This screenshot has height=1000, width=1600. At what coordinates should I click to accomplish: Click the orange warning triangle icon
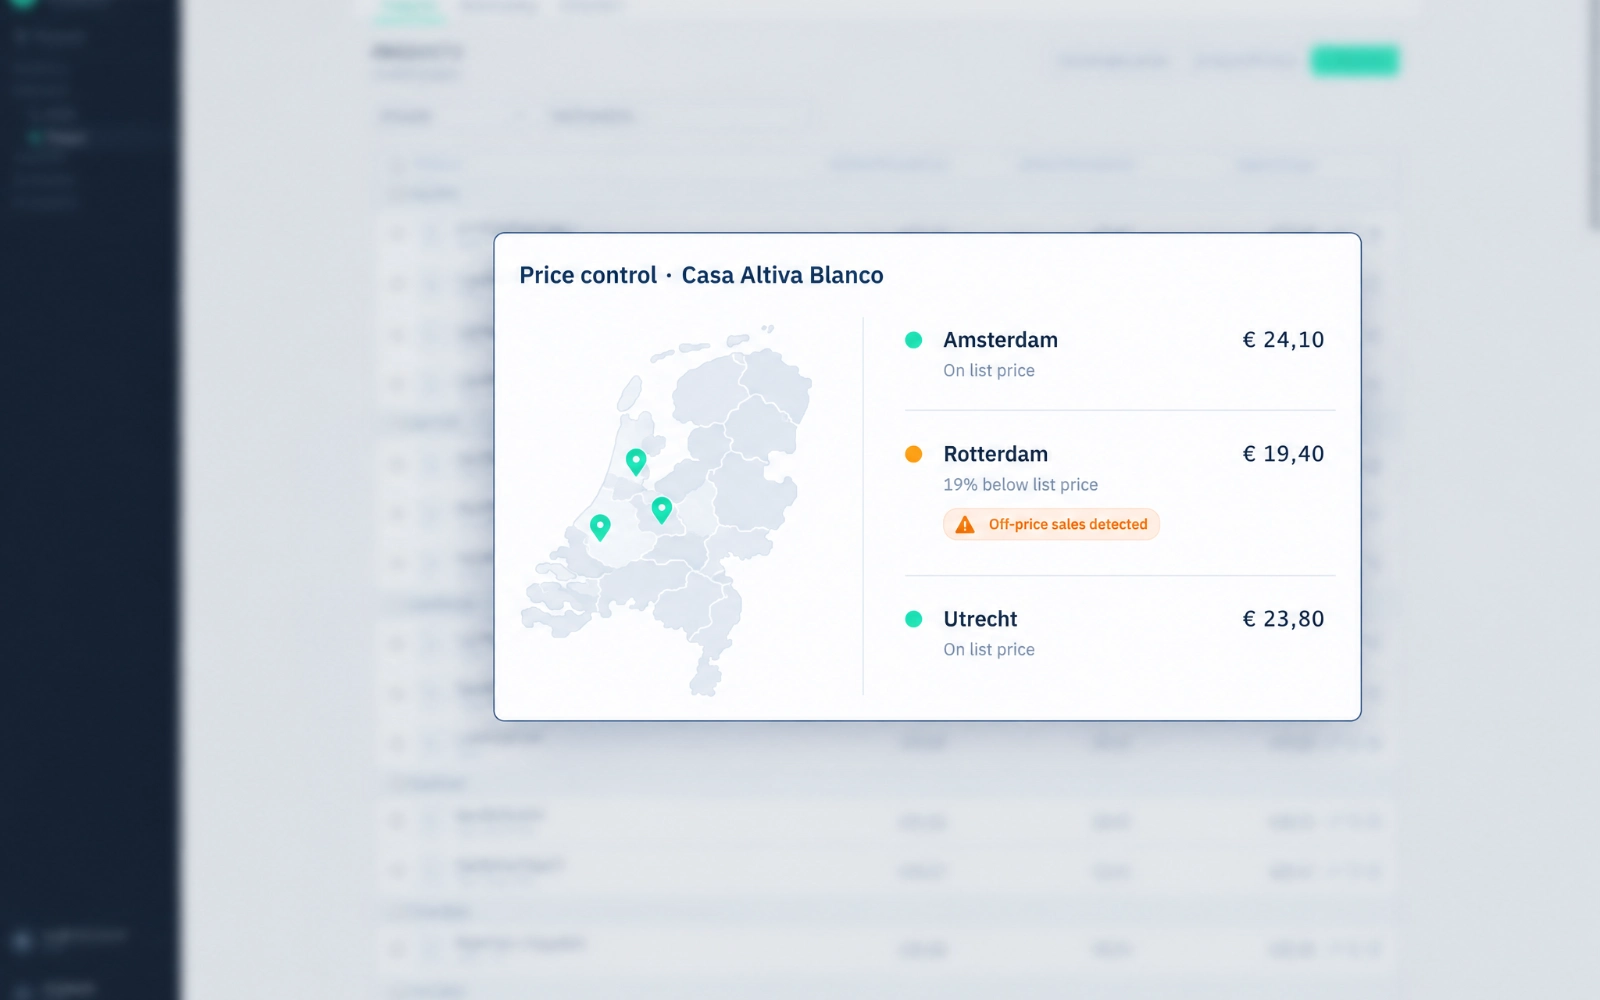(x=965, y=525)
